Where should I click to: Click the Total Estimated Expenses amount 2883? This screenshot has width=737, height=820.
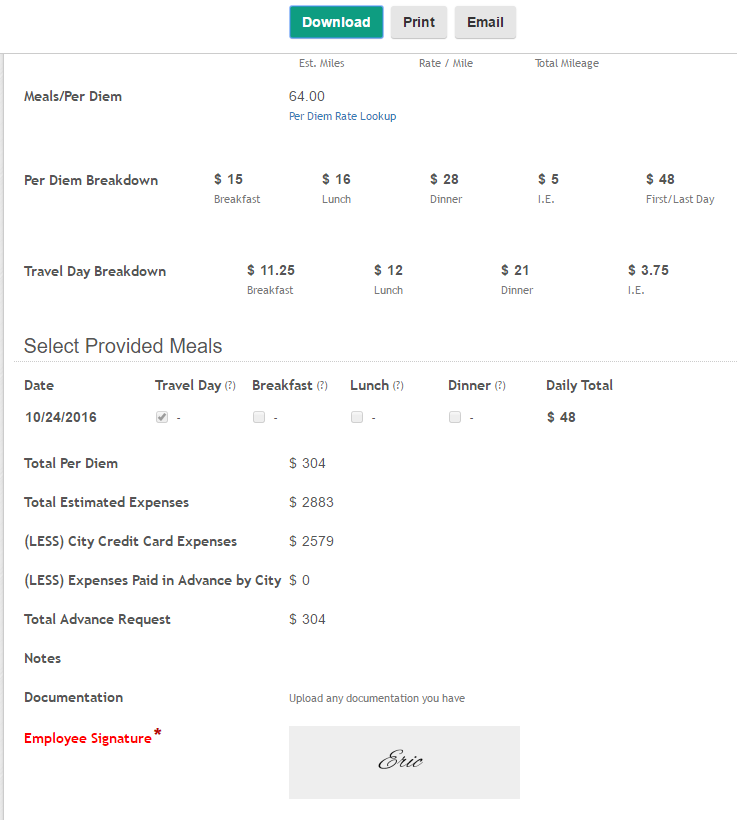pyautogui.click(x=317, y=503)
